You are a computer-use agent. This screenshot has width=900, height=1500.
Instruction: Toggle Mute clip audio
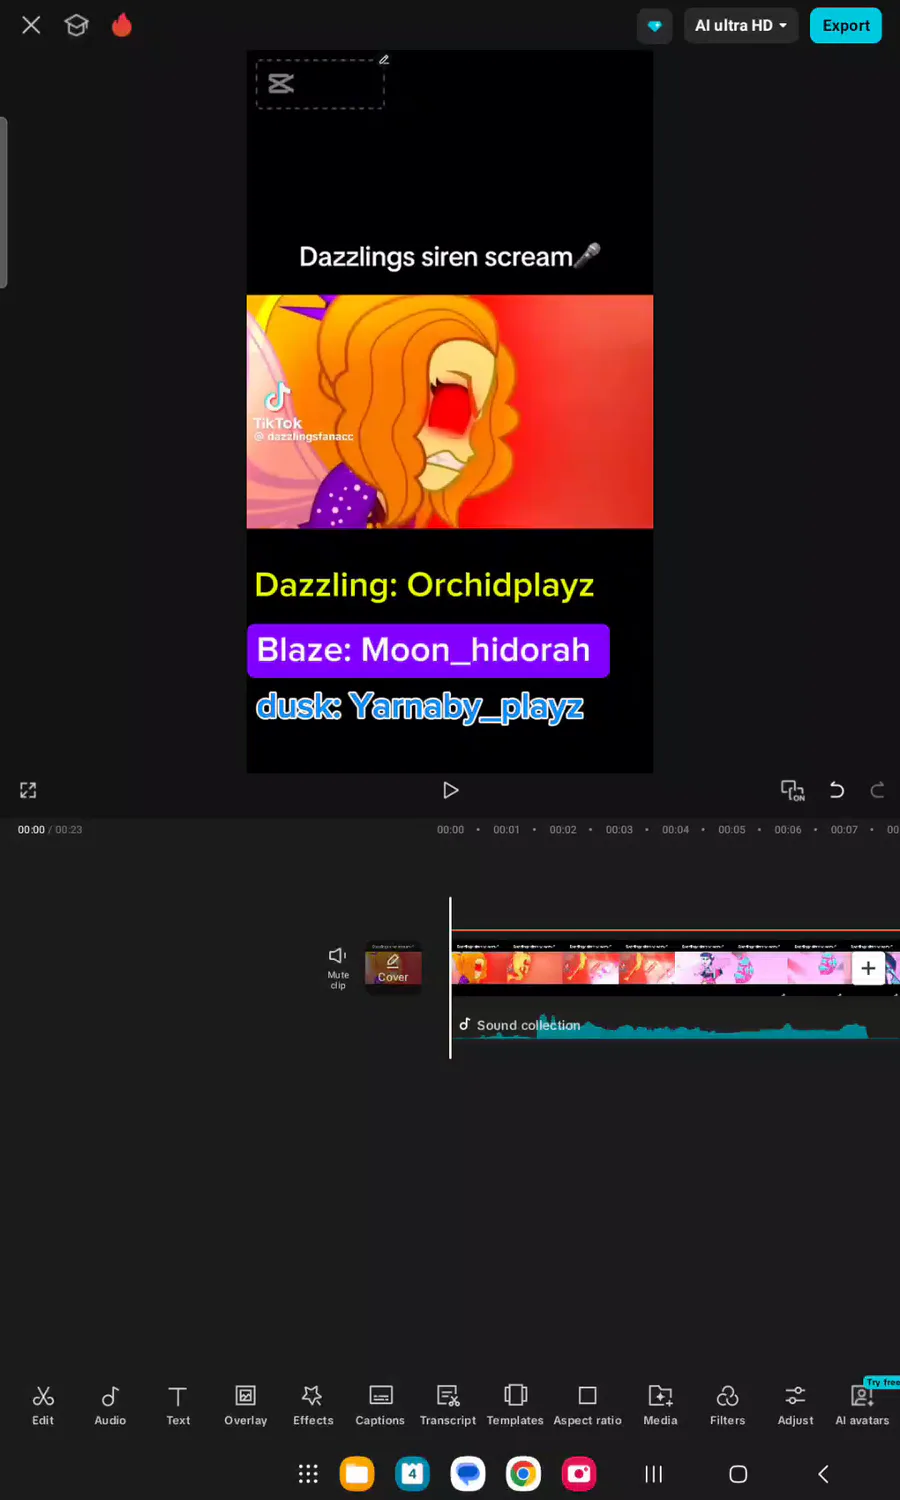click(x=338, y=967)
